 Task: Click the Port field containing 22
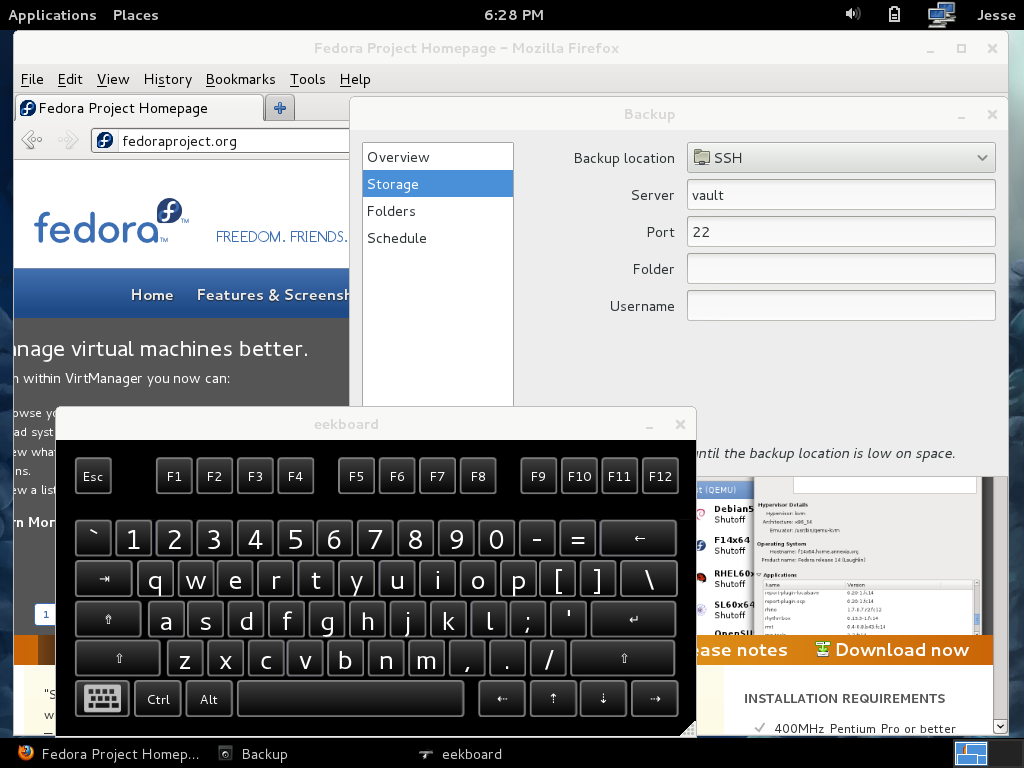click(x=841, y=232)
